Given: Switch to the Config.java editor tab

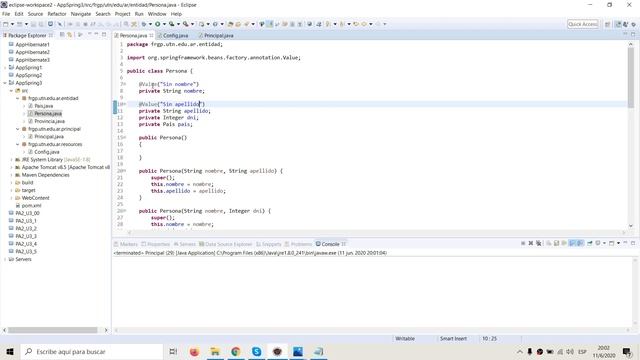Looking at the screenshot, I should pos(176,36).
